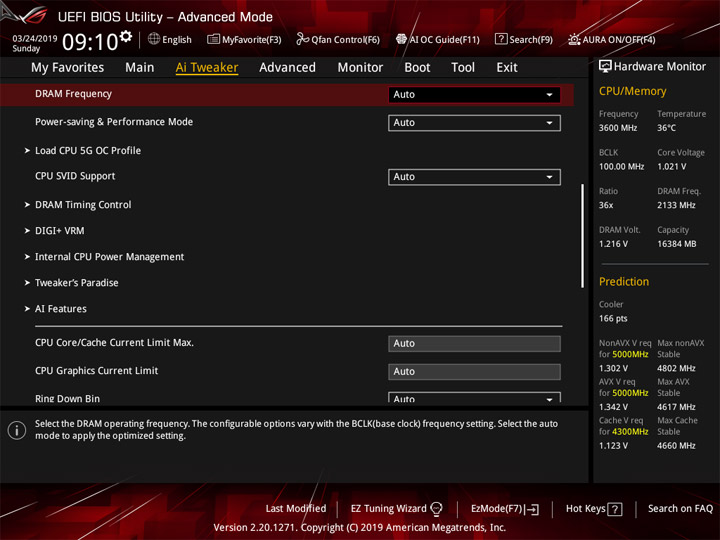Click the 36x ratio value
This screenshot has height=540, width=720.
coord(606,205)
